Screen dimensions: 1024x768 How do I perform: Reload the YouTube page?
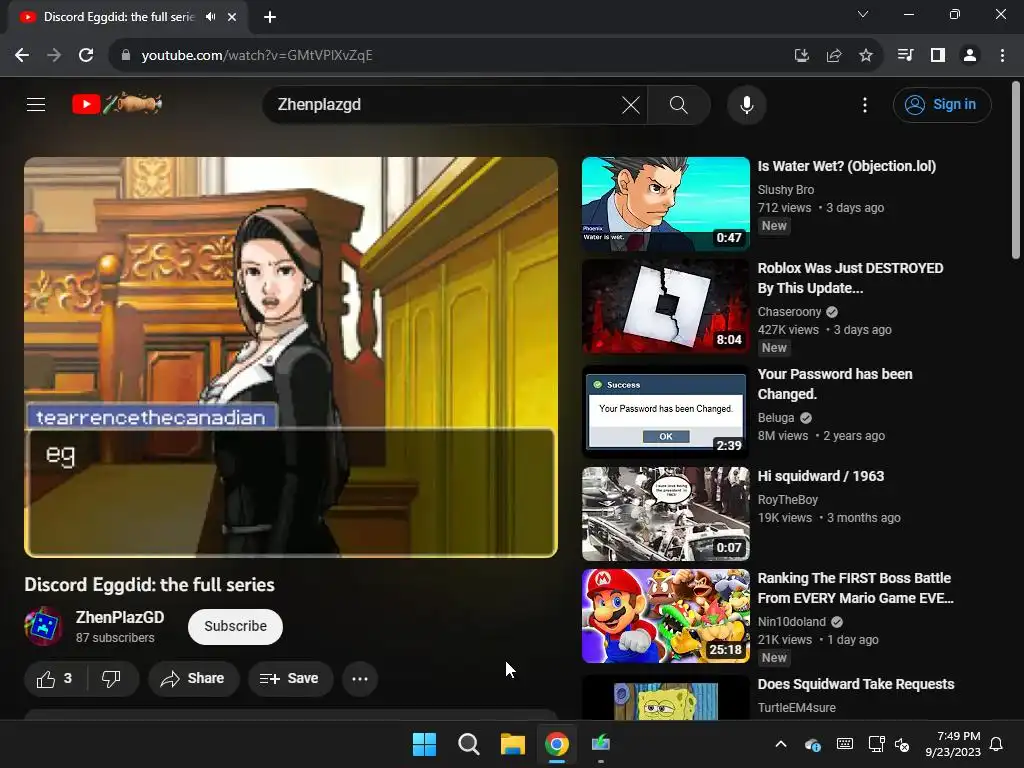coord(86,56)
